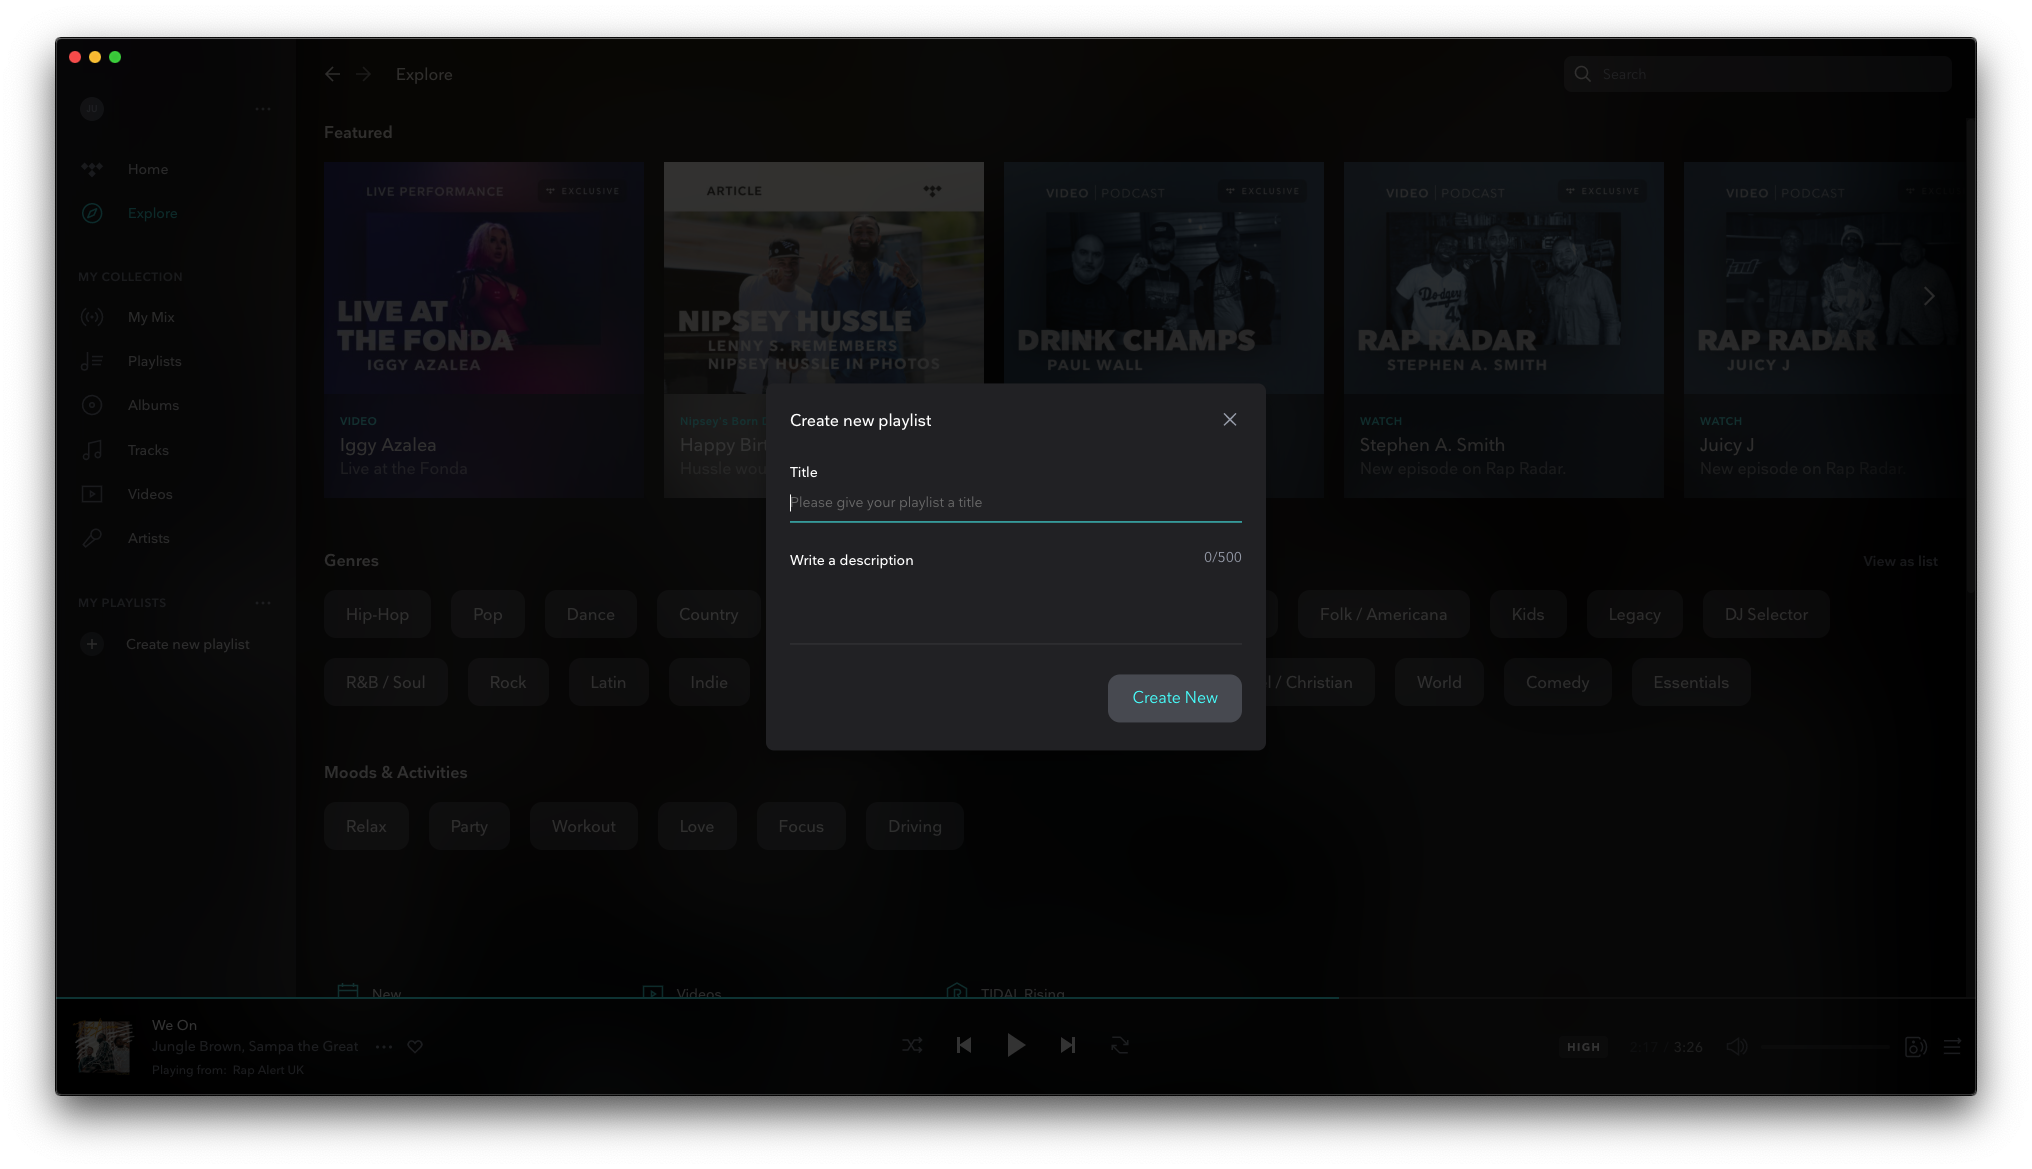Image resolution: width=2032 pixels, height=1169 pixels.
Task: Open the Sampa the Great artist link
Action: tap(303, 1047)
